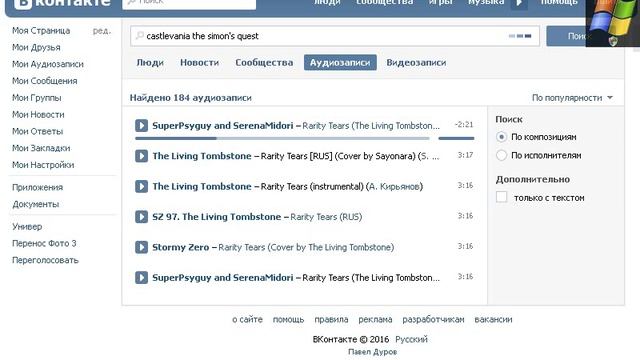The image size is (640, 360).
Task: Open Приложения in sidebar
Action: click(x=38, y=187)
